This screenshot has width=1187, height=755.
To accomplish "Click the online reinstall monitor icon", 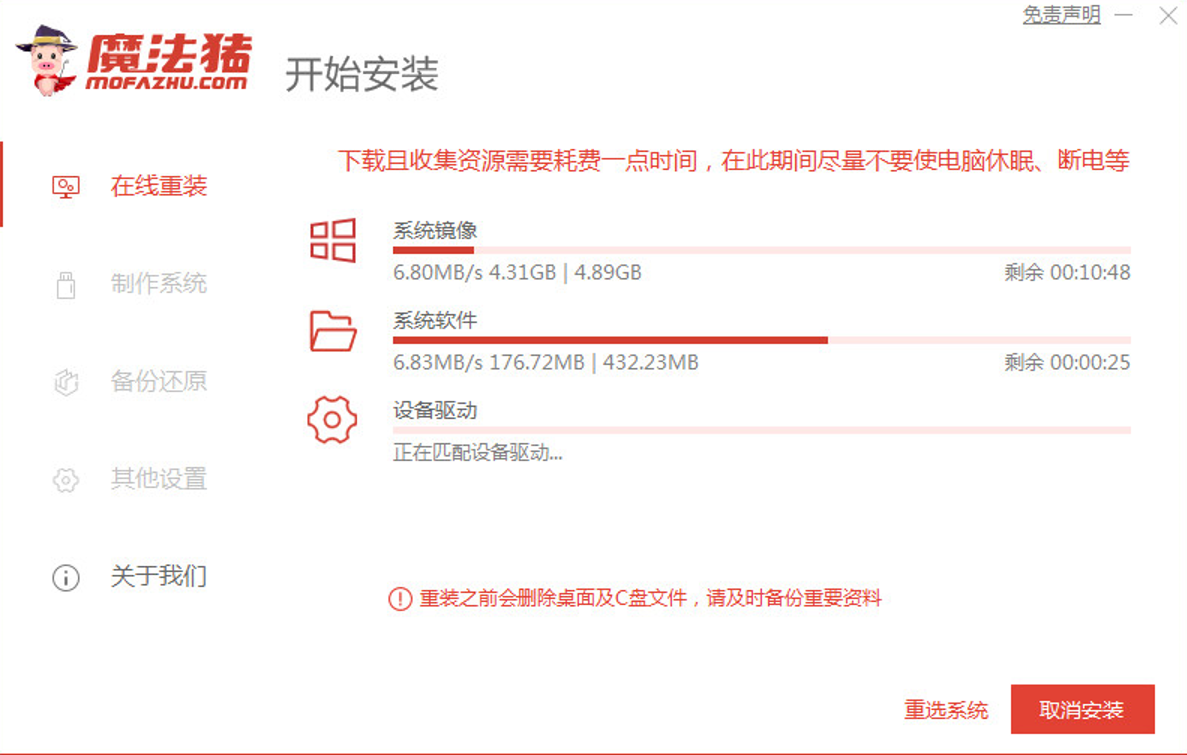I will 66,187.
